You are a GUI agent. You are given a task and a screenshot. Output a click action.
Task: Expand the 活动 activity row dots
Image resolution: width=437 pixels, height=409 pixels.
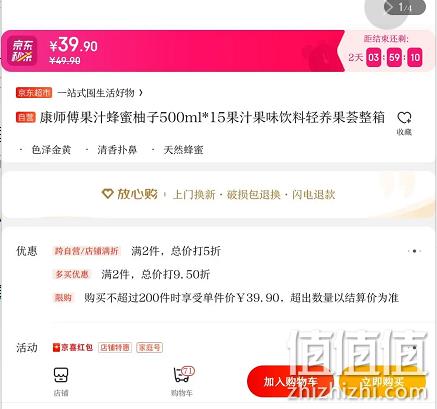[415, 348]
